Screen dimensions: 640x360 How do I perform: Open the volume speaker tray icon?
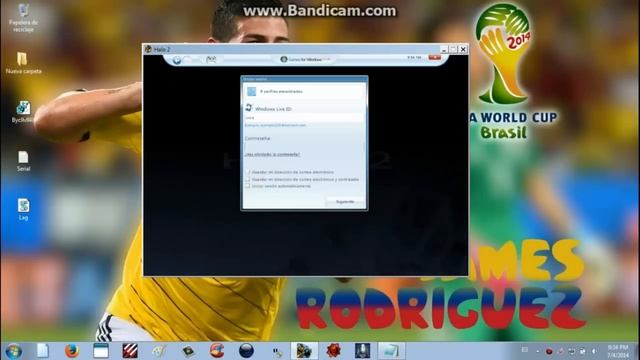(x=594, y=351)
